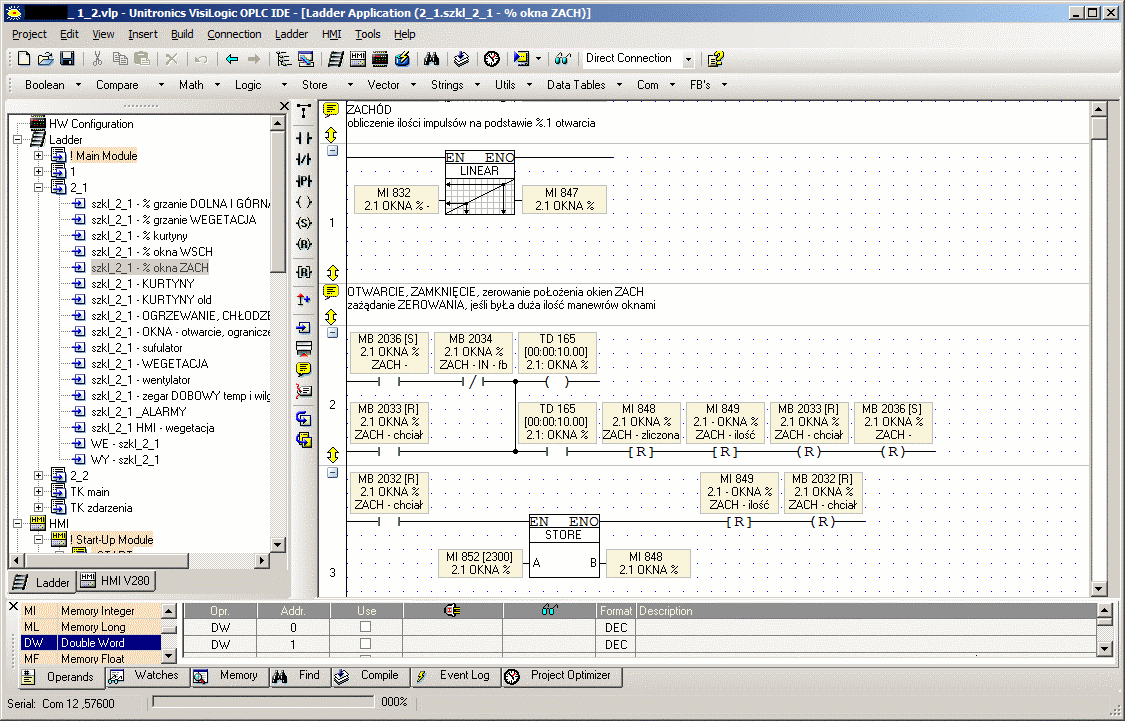Viewport: 1125px width, 721px height.
Task: Select the inverted contact tool
Action: click(x=304, y=159)
